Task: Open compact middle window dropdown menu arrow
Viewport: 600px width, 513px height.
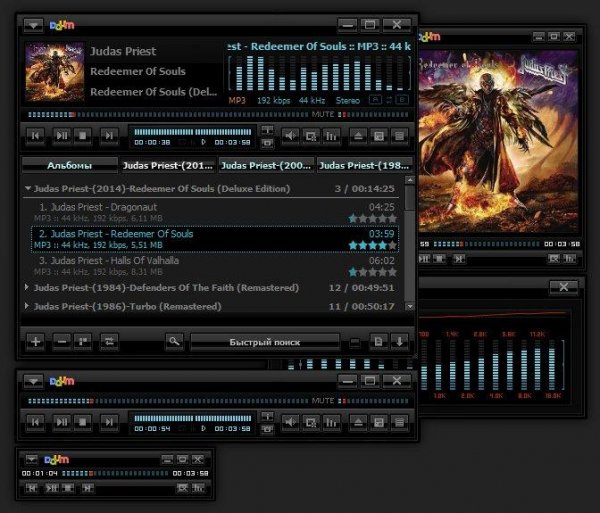Action: (x=33, y=381)
